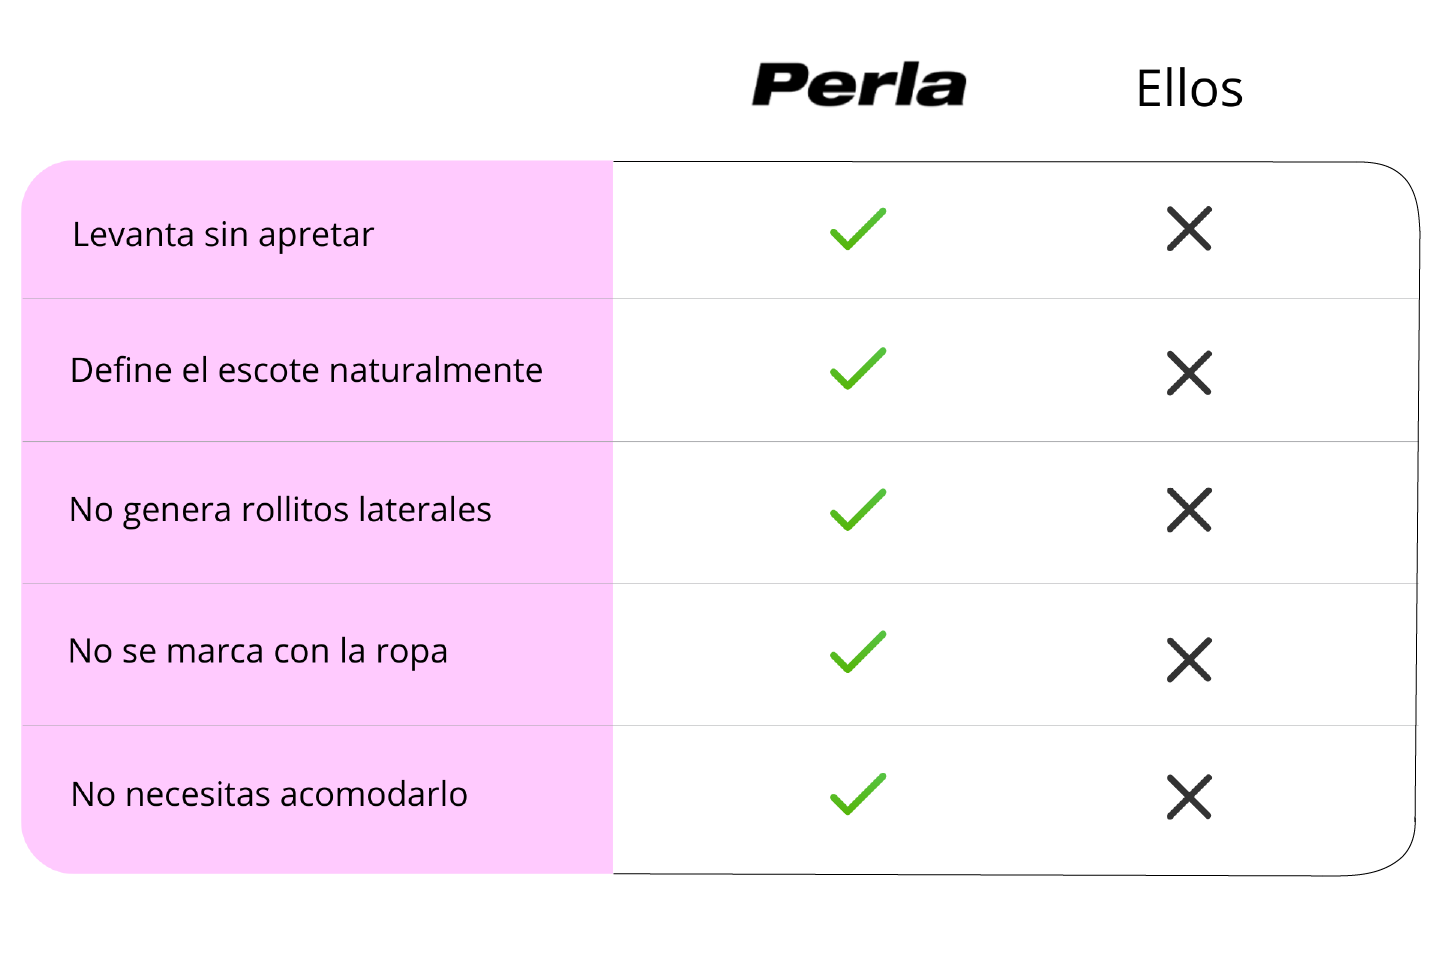Click No genera rollitos laterales label
This screenshot has width=1440, height=975.
tap(280, 510)
